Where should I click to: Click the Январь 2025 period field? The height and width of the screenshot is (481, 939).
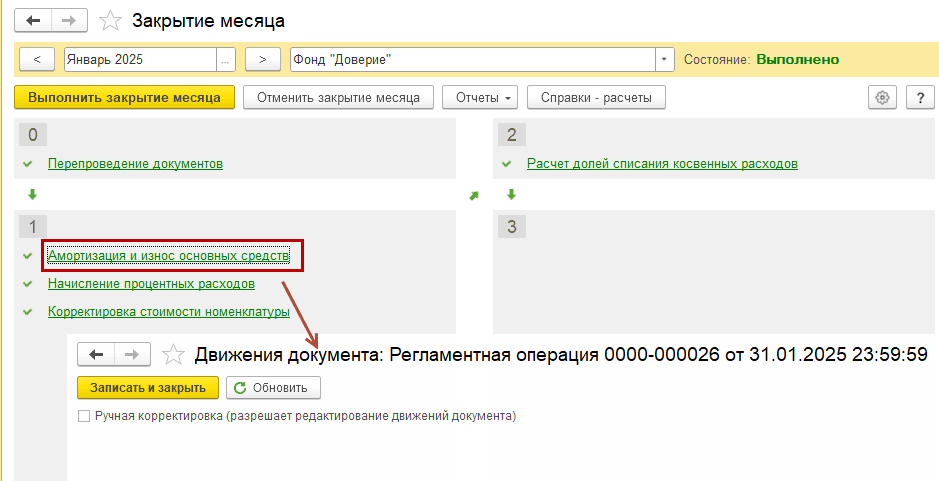[x=140, y=59]
